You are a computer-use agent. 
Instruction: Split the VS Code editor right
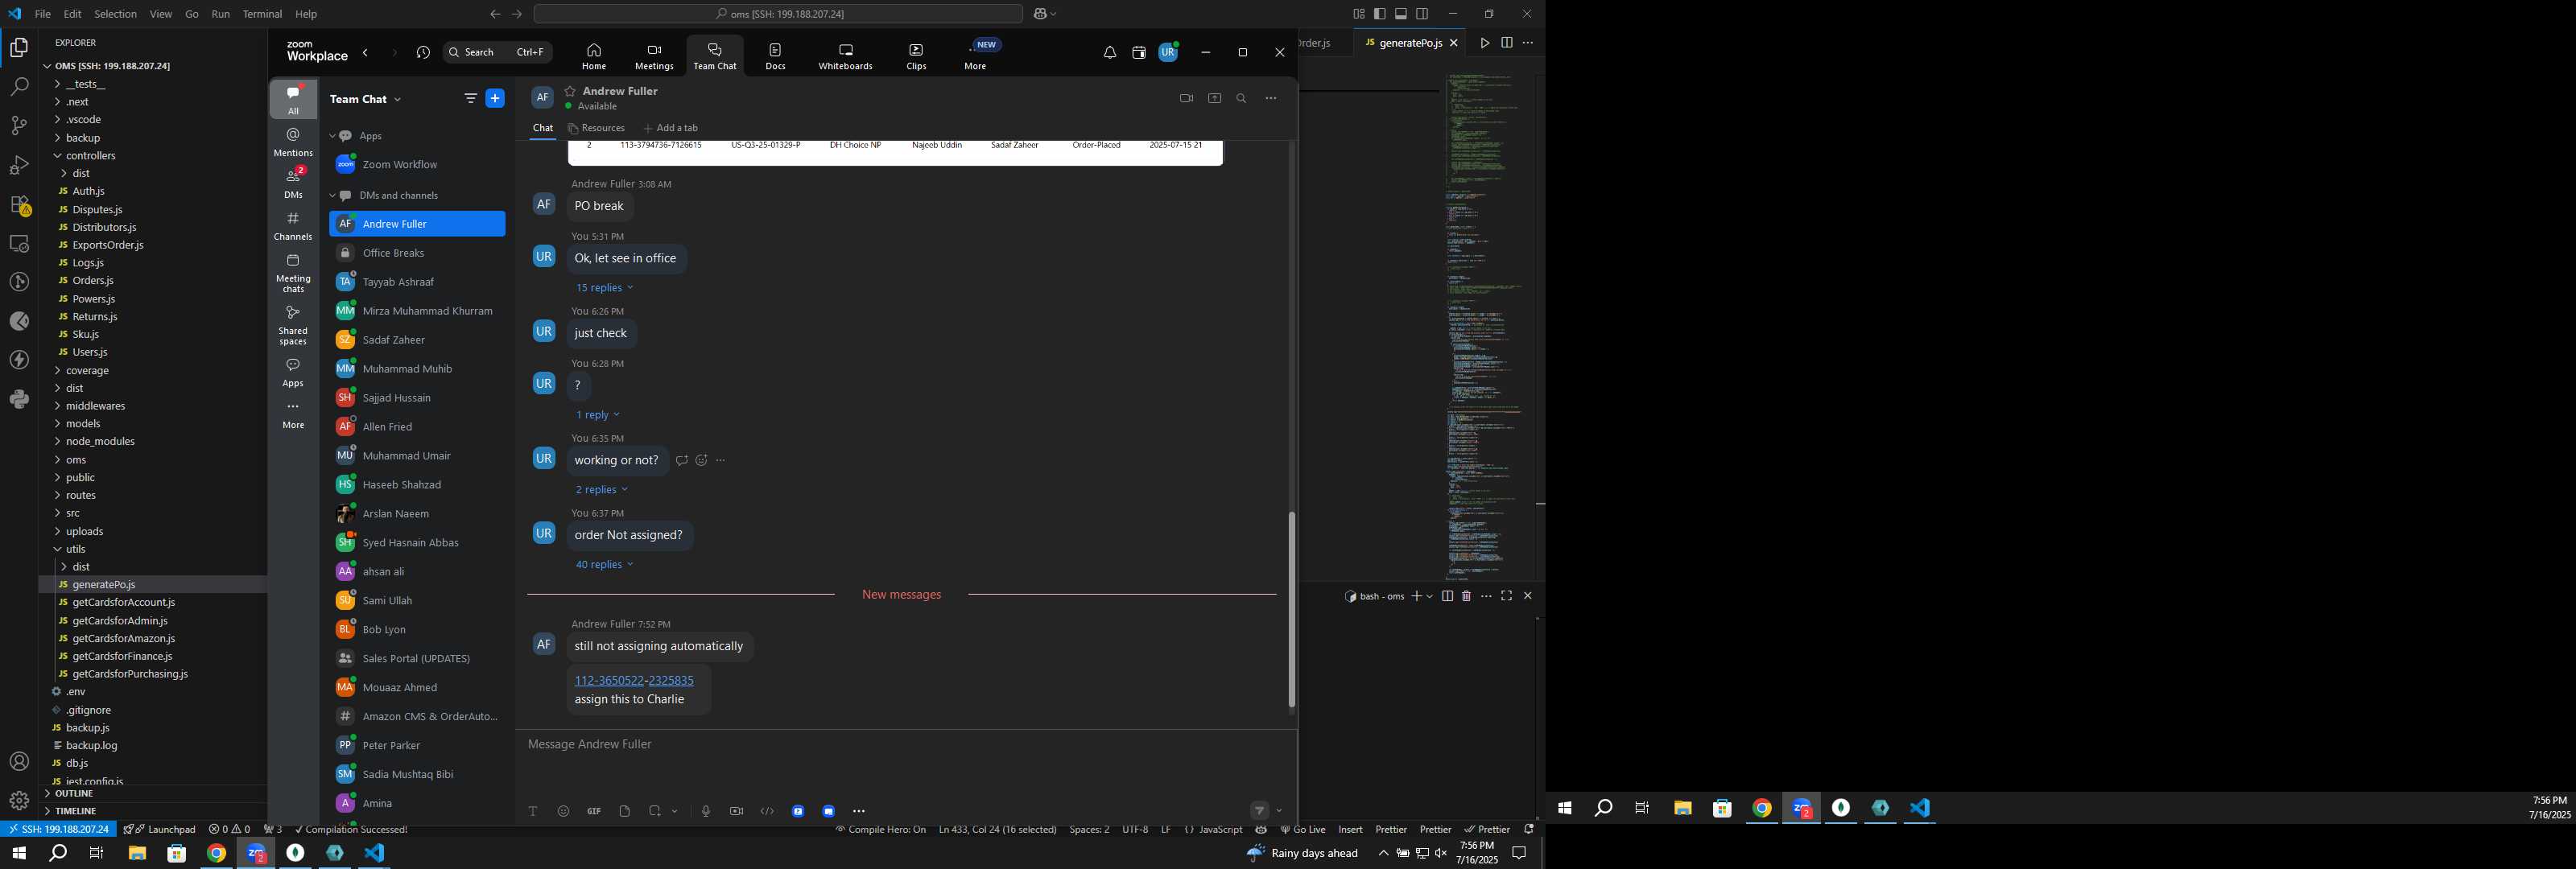click(1506, 43)
